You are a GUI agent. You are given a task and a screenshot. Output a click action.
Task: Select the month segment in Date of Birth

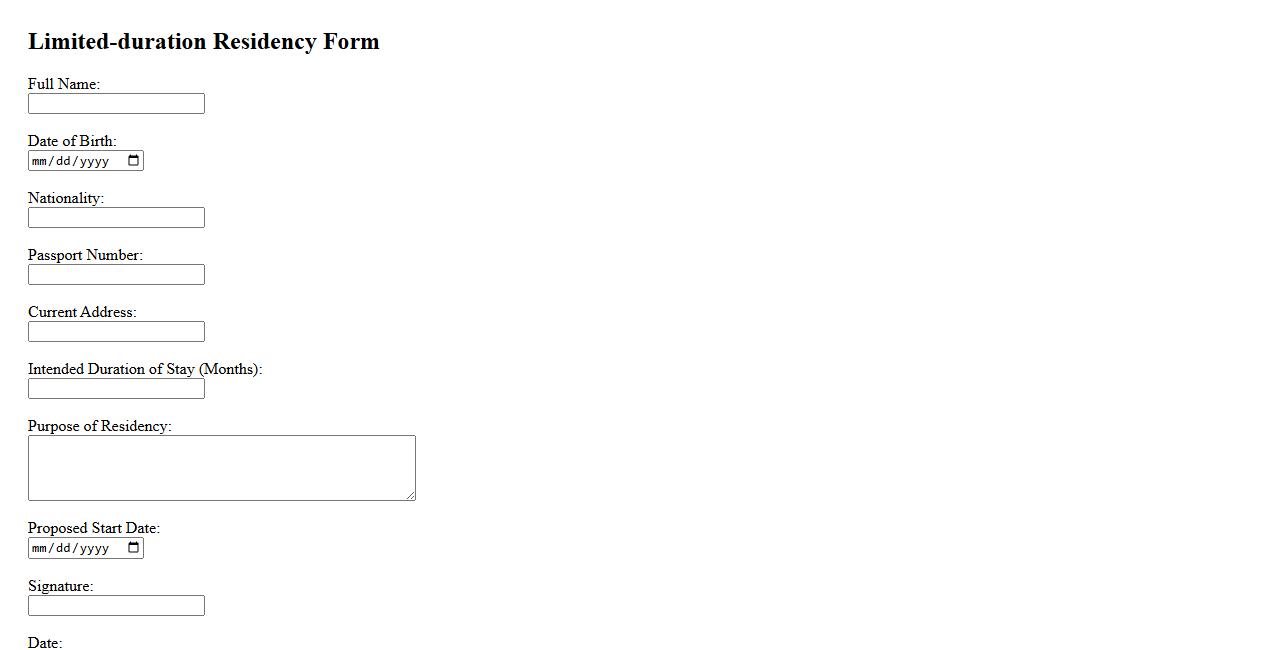(40, 161)
